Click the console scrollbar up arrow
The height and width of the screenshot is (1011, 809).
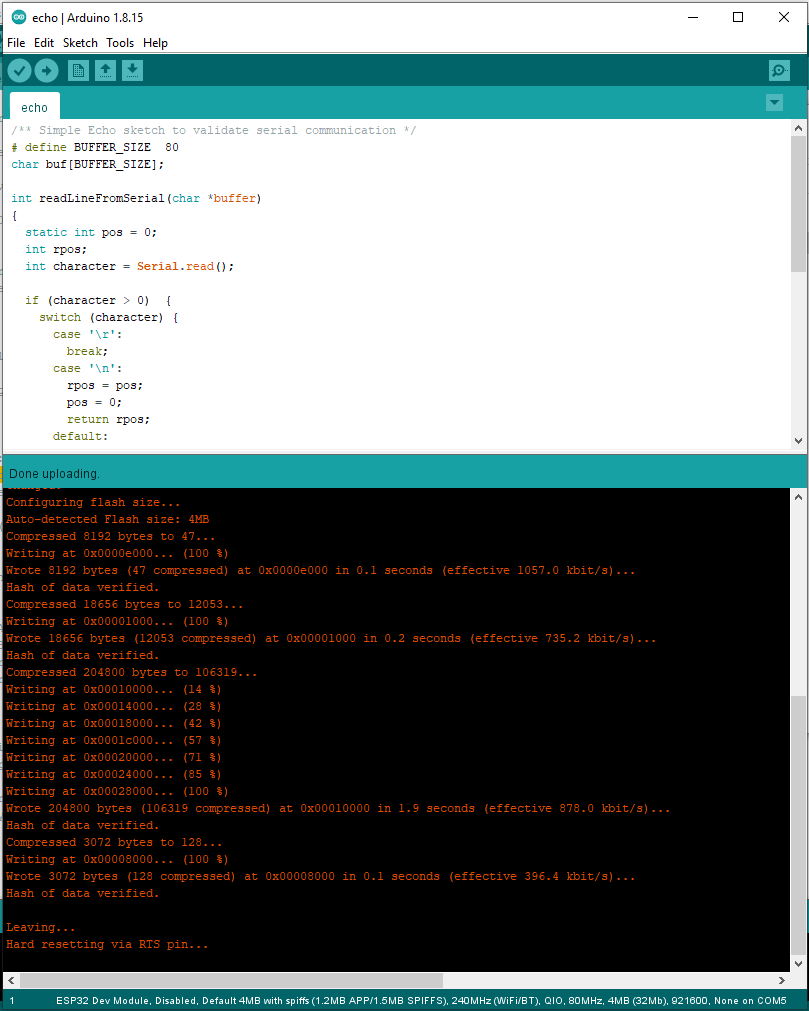[x=798, y=497]
